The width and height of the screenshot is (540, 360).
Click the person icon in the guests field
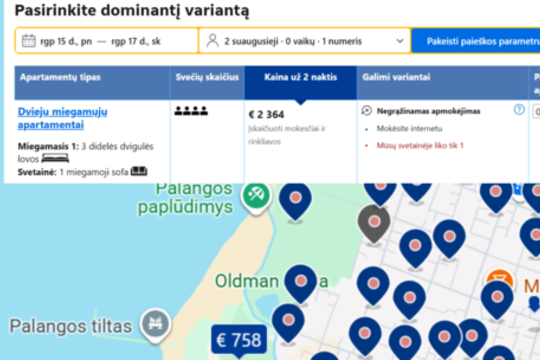[212, 41]
